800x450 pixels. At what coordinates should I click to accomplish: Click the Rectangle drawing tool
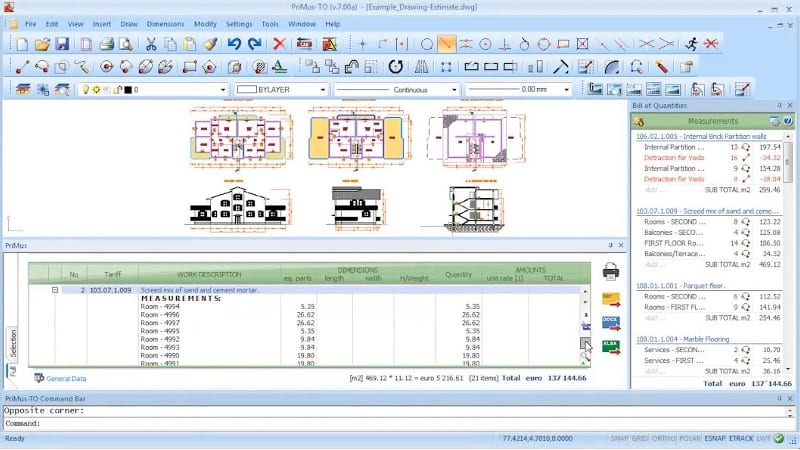click(x=189, y=67)
